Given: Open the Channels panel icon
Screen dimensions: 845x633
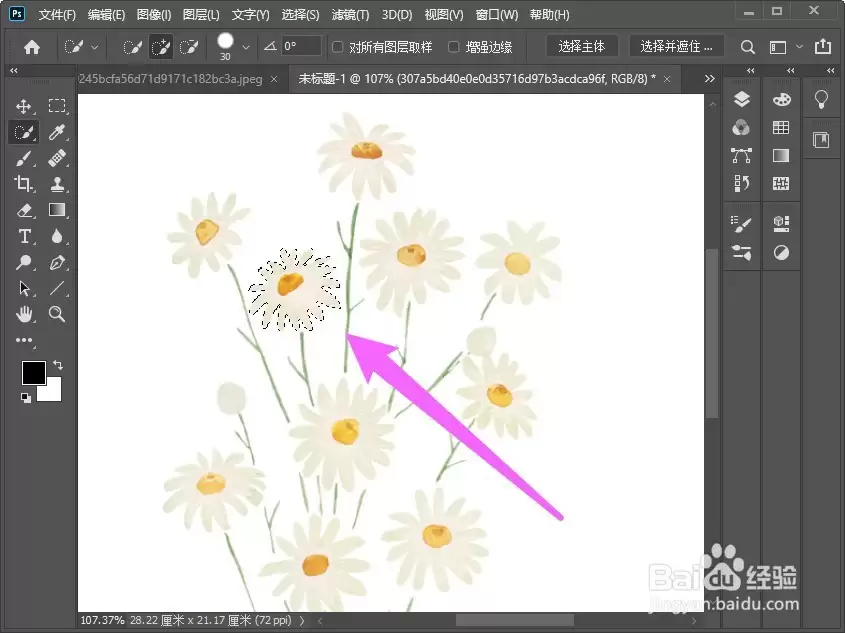Looking at the screenshot, I should click(742, 128).
